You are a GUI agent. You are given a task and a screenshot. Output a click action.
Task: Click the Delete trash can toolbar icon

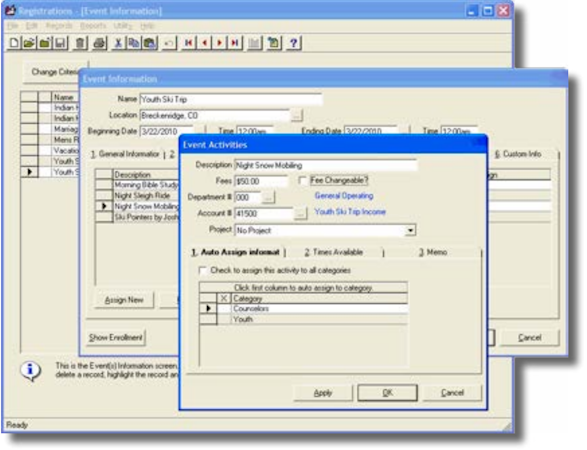click(x=80, y=43)
